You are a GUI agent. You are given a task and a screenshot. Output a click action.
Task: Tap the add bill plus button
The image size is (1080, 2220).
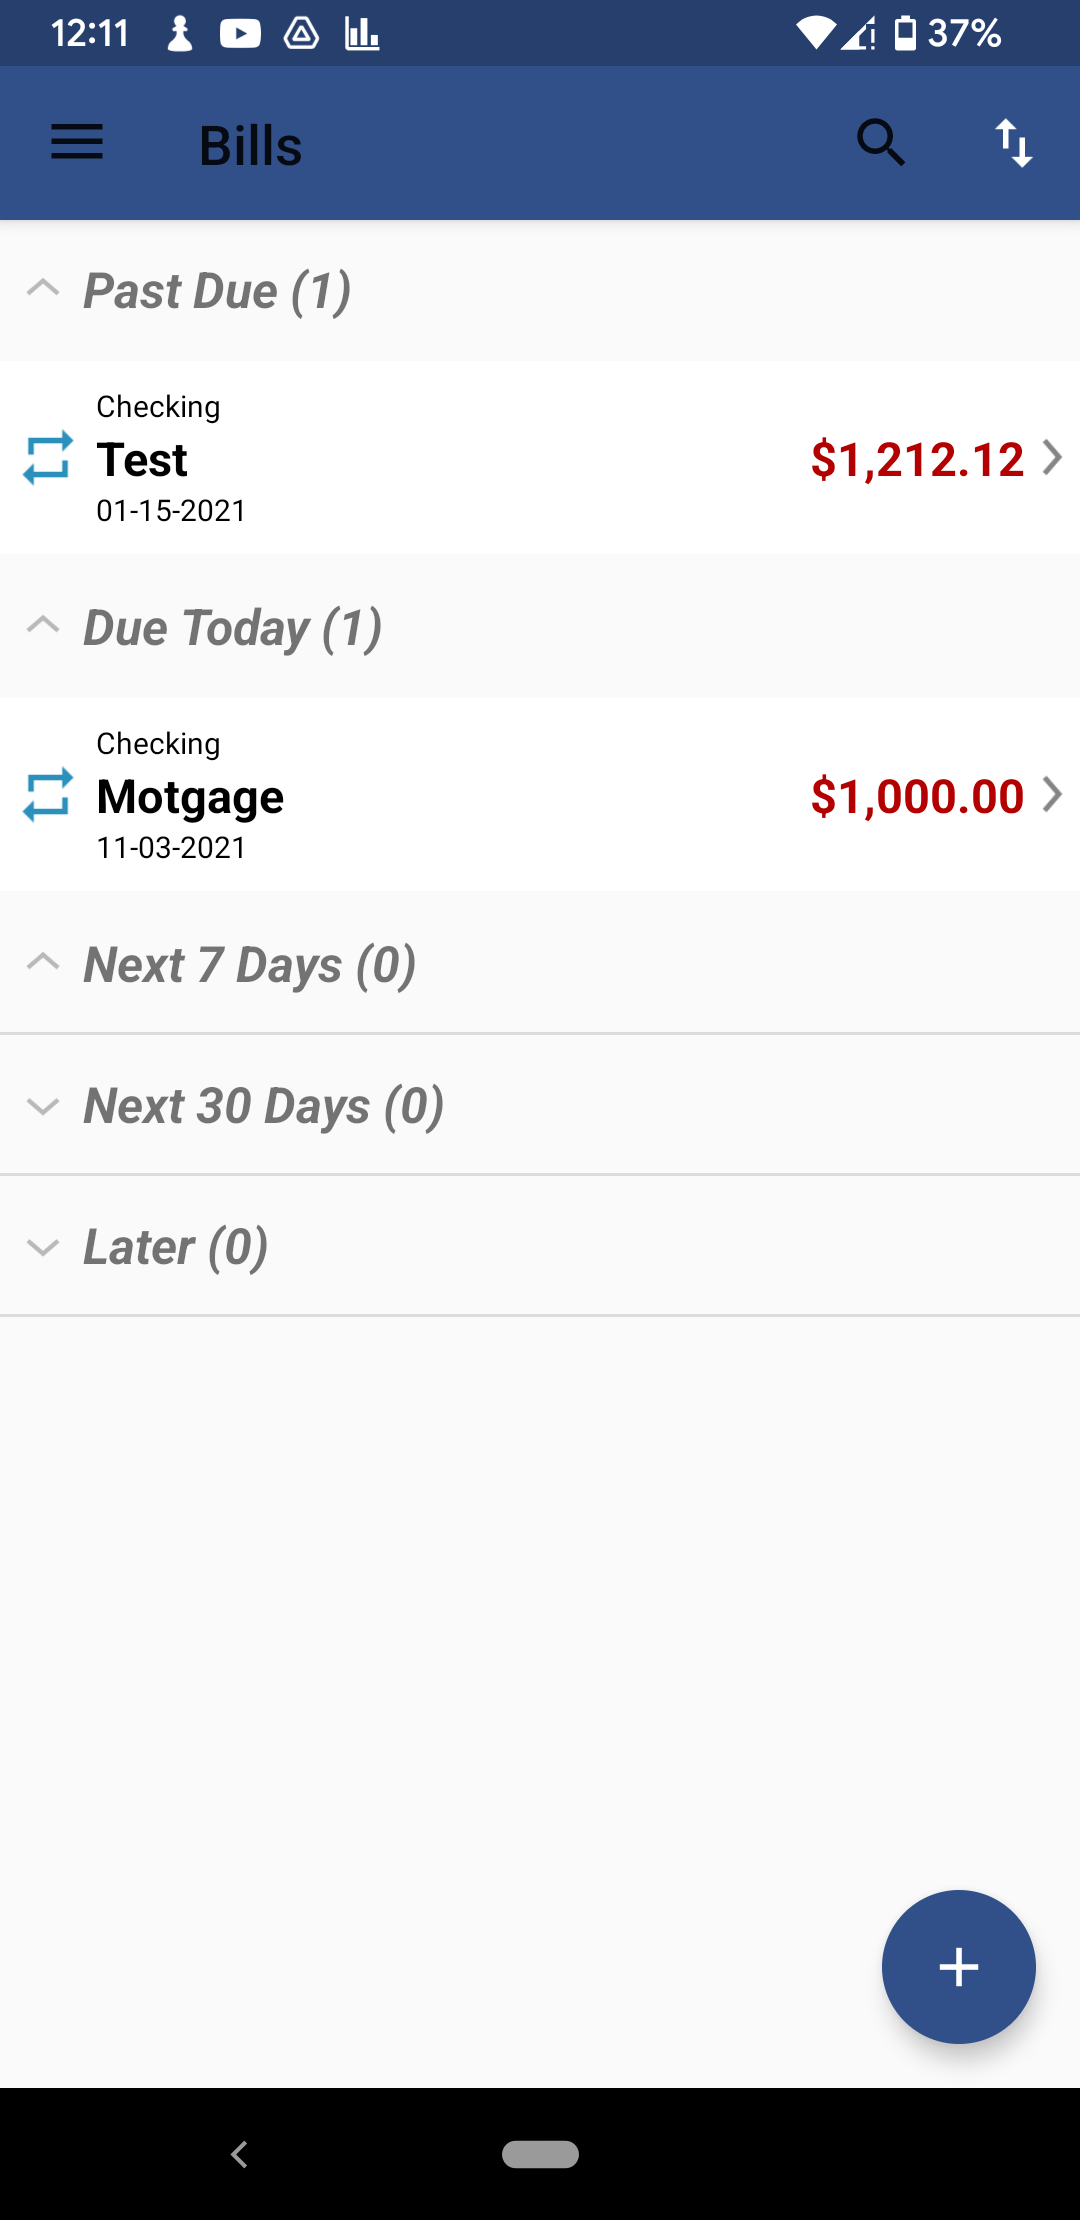point(958,1966)
